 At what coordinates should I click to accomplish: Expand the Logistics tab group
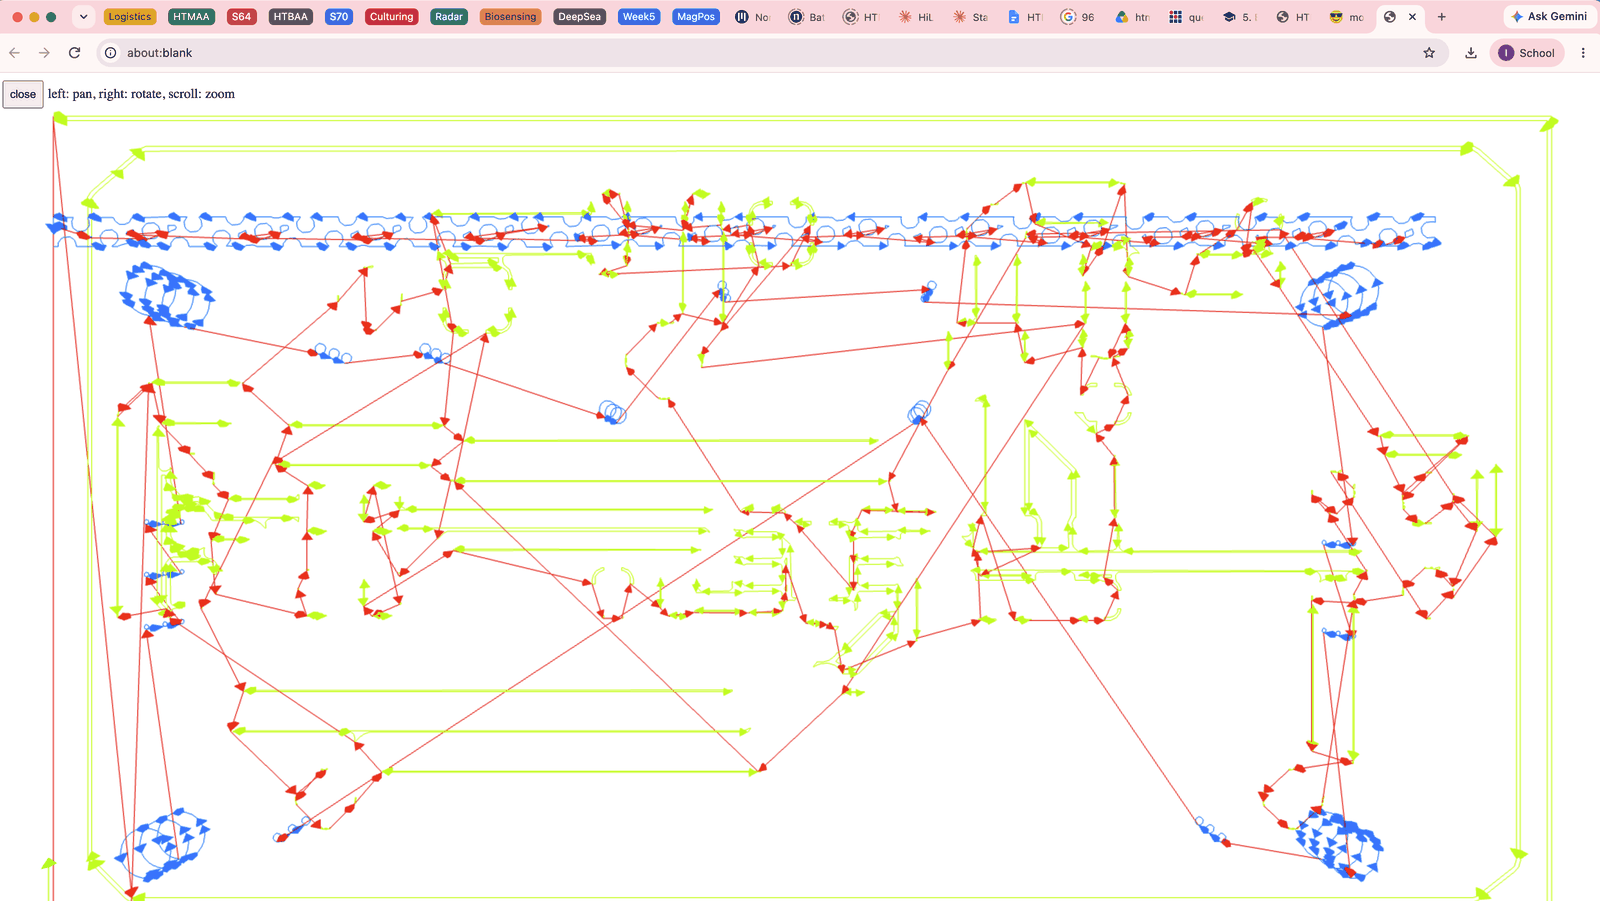130,17
